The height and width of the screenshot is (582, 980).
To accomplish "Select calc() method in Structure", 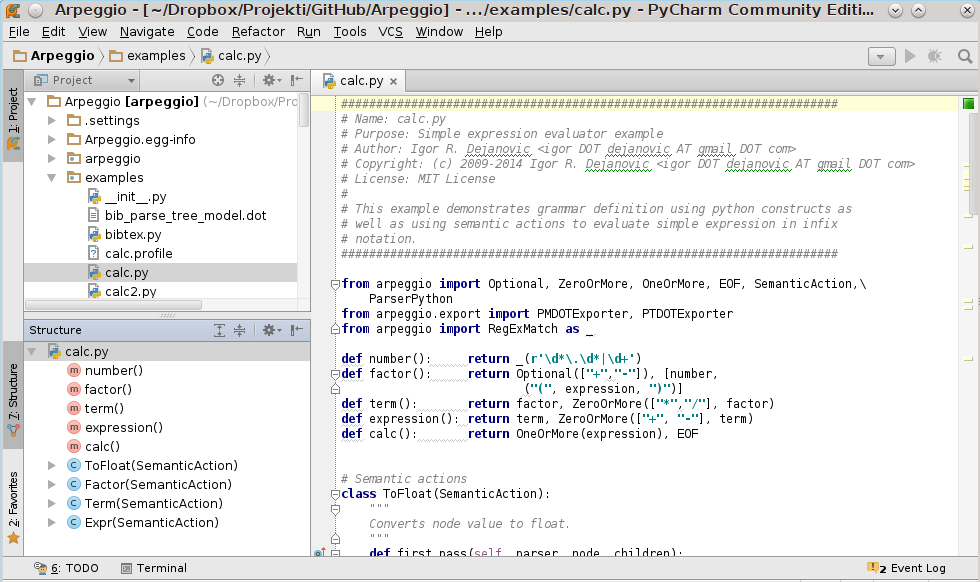I will coord(102,446).
